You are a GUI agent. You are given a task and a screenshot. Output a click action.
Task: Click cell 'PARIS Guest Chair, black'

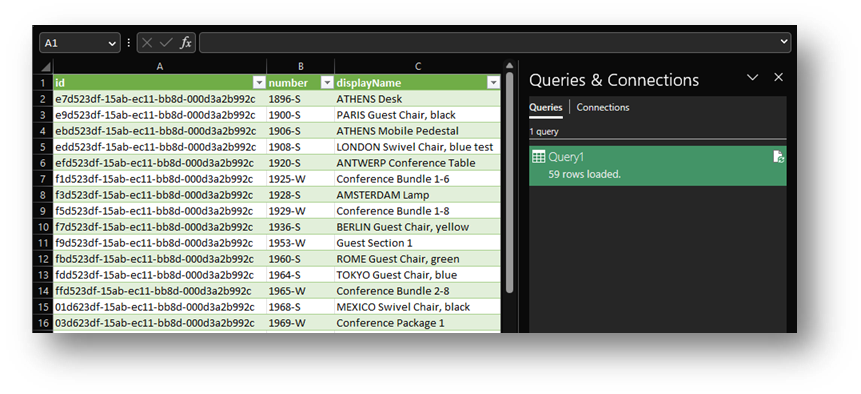tap(418, 115)
